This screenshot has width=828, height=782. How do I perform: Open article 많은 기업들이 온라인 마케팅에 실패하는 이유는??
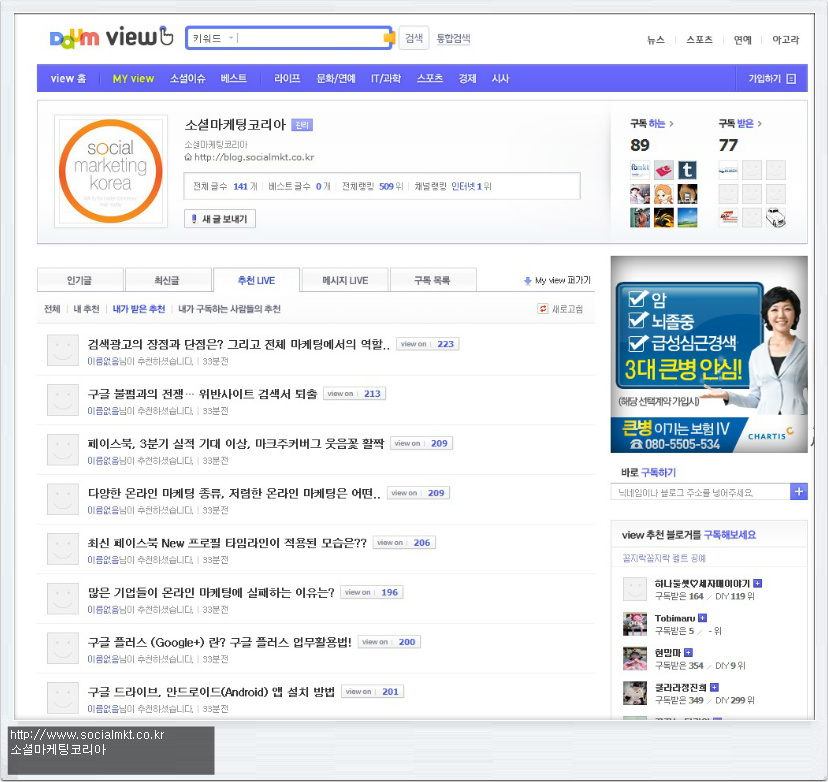211,592
